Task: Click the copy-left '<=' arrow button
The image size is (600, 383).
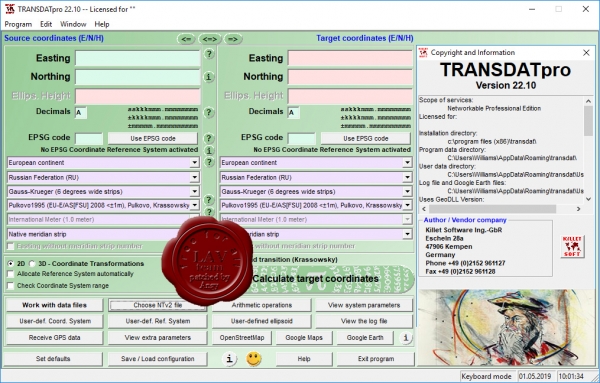Action: click(x=186, y=39)
